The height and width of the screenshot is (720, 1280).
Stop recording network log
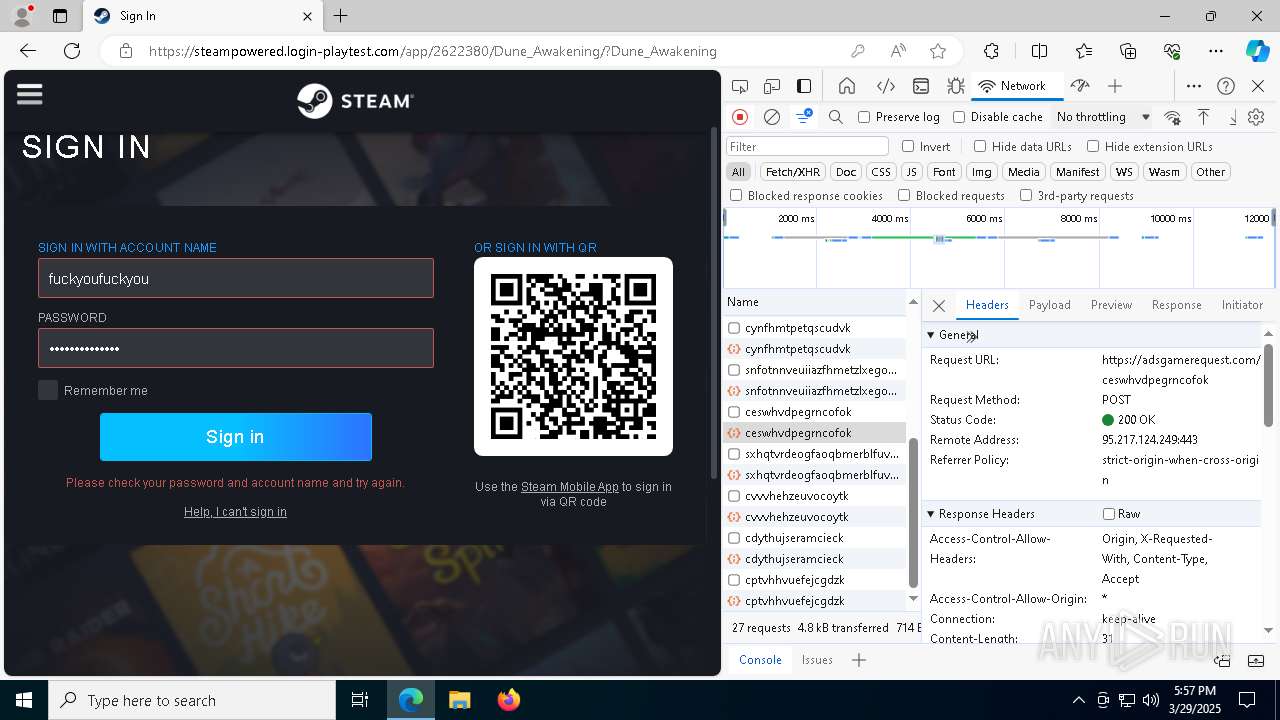[x=740, y=117]
